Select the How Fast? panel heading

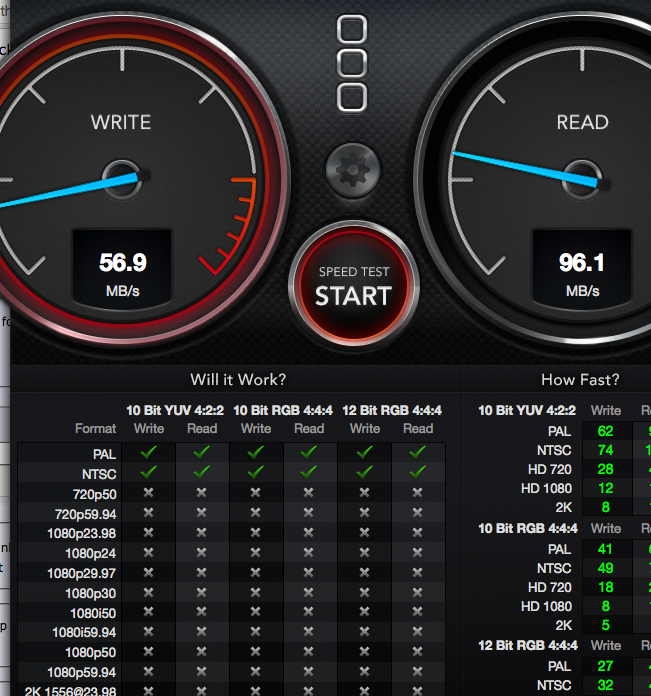580,380
